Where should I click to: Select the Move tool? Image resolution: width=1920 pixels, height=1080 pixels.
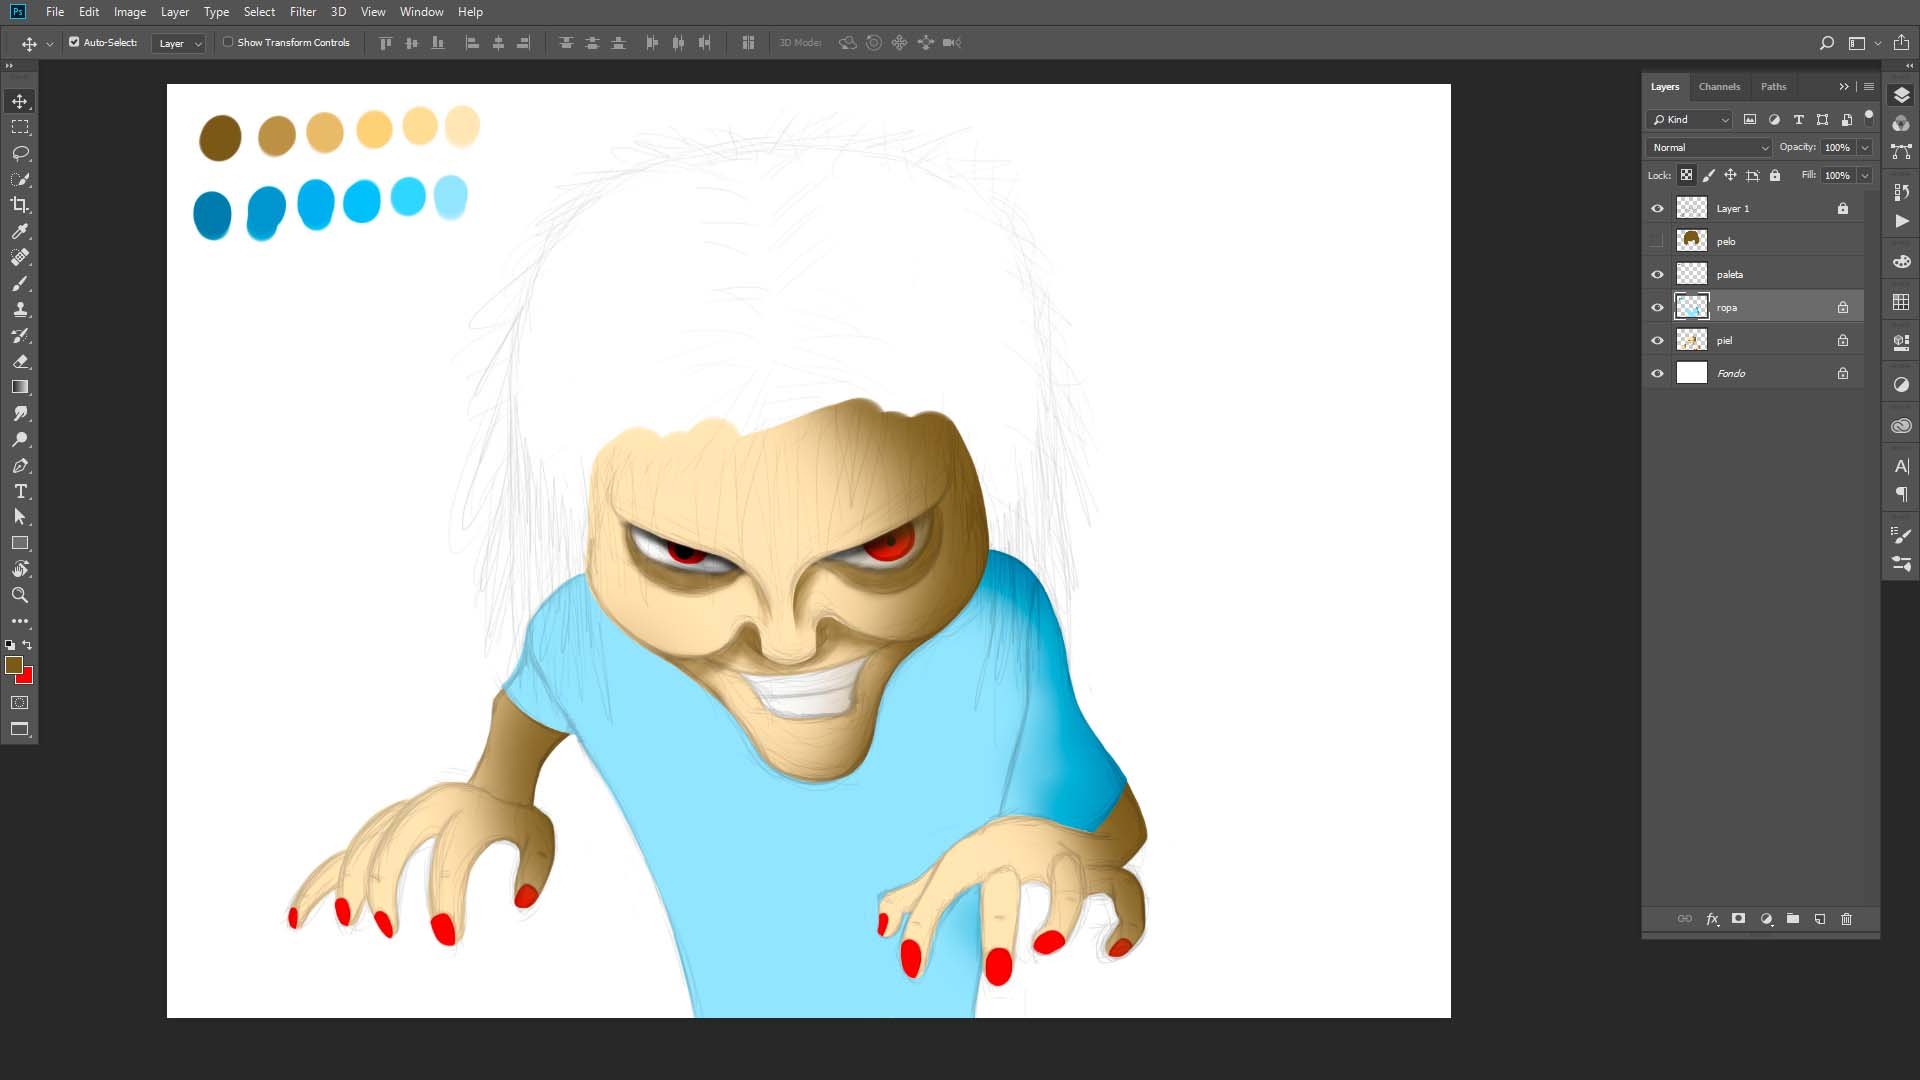point(20,101)
